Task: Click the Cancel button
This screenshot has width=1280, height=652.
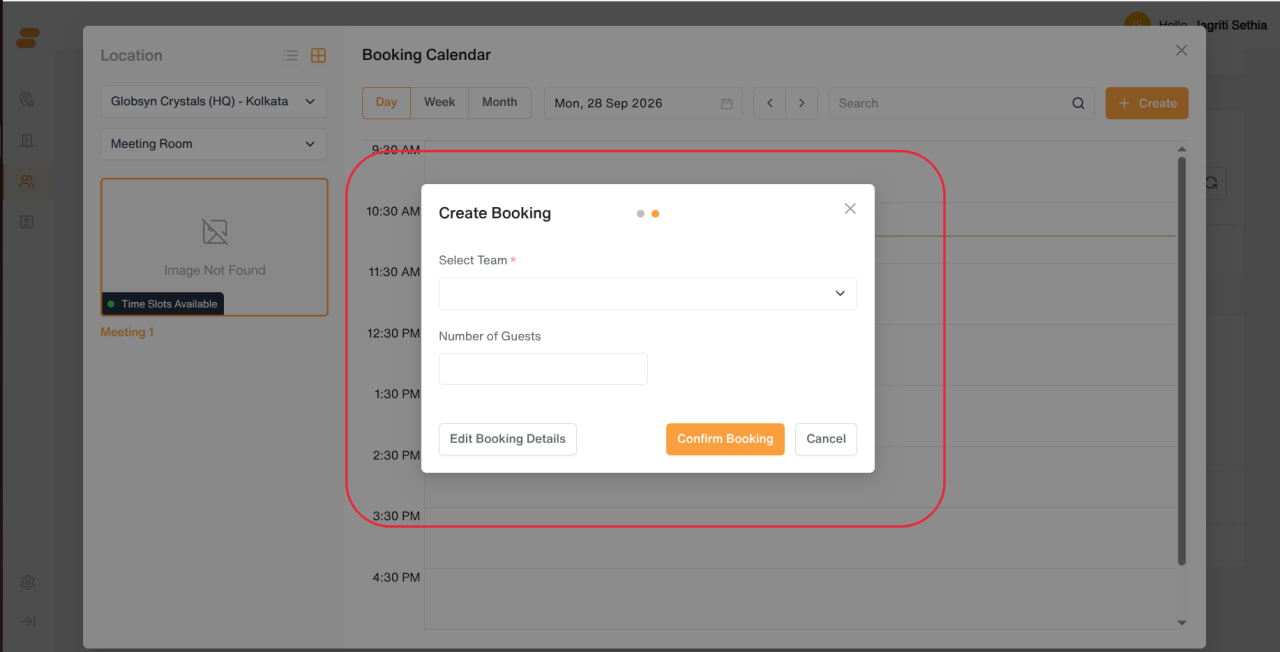Action: [x=826, y=439]
